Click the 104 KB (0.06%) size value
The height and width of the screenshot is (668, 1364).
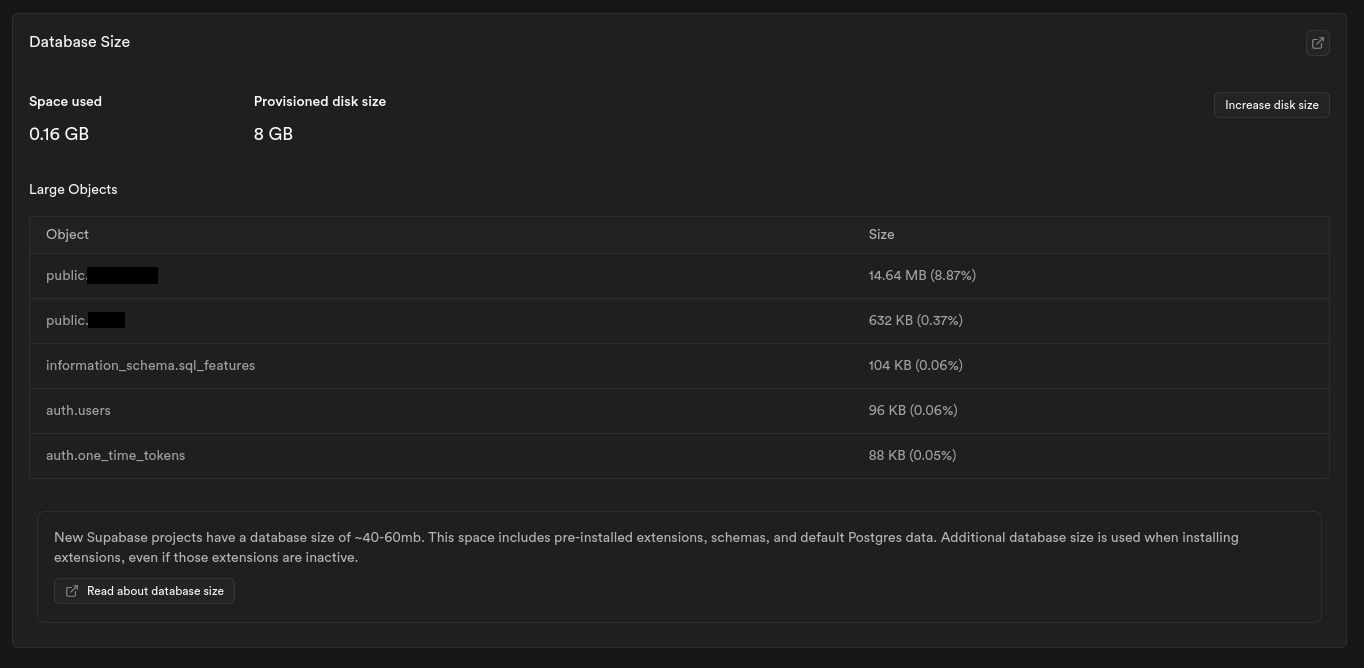click(x=915, y=365)
